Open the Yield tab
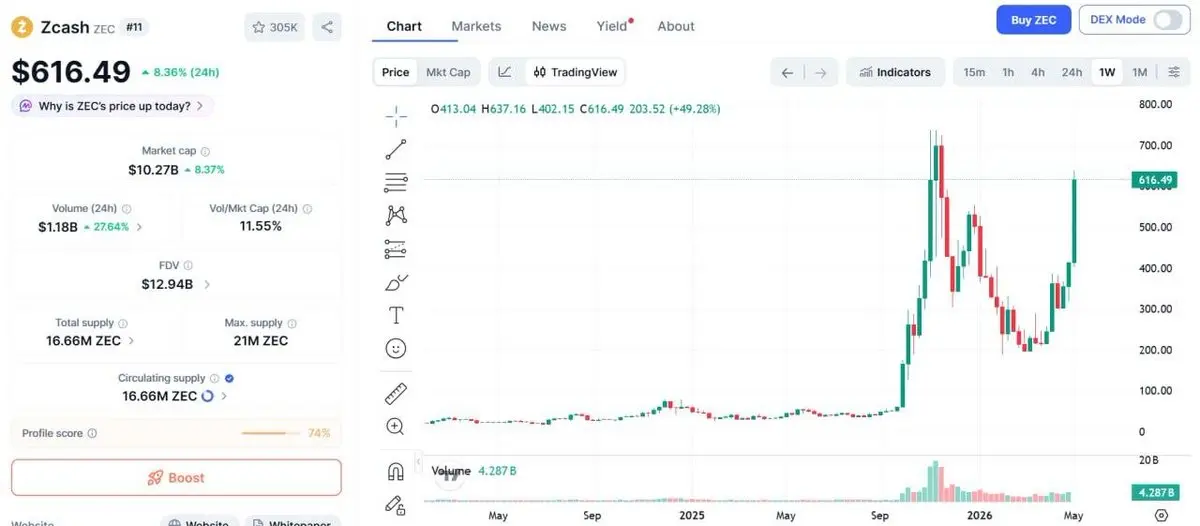The height and width of the screenshot is (526, 1200). (613, 26)
